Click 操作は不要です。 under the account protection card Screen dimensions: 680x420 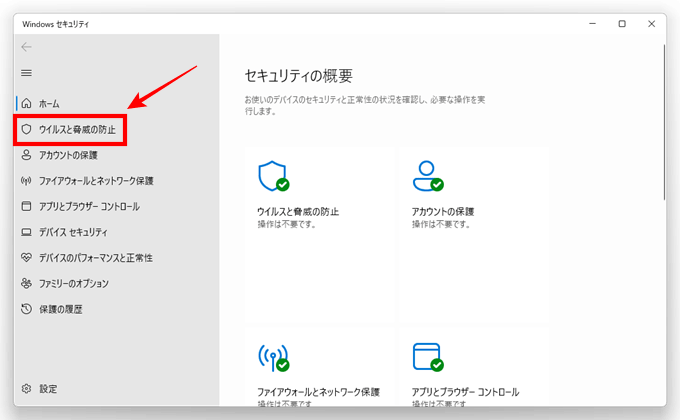pos(441,224)
